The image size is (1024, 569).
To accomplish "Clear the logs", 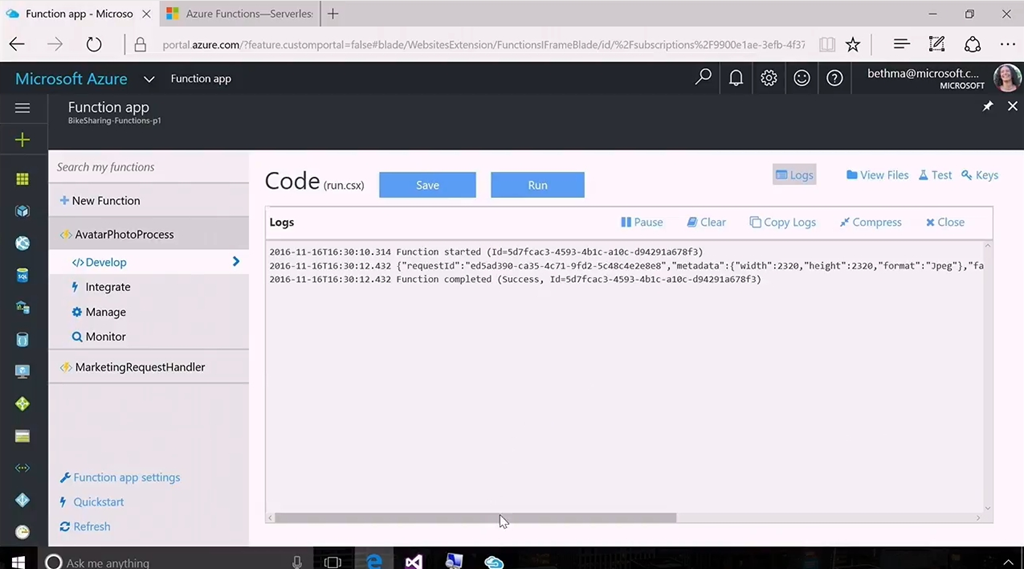I will [707, 222].
